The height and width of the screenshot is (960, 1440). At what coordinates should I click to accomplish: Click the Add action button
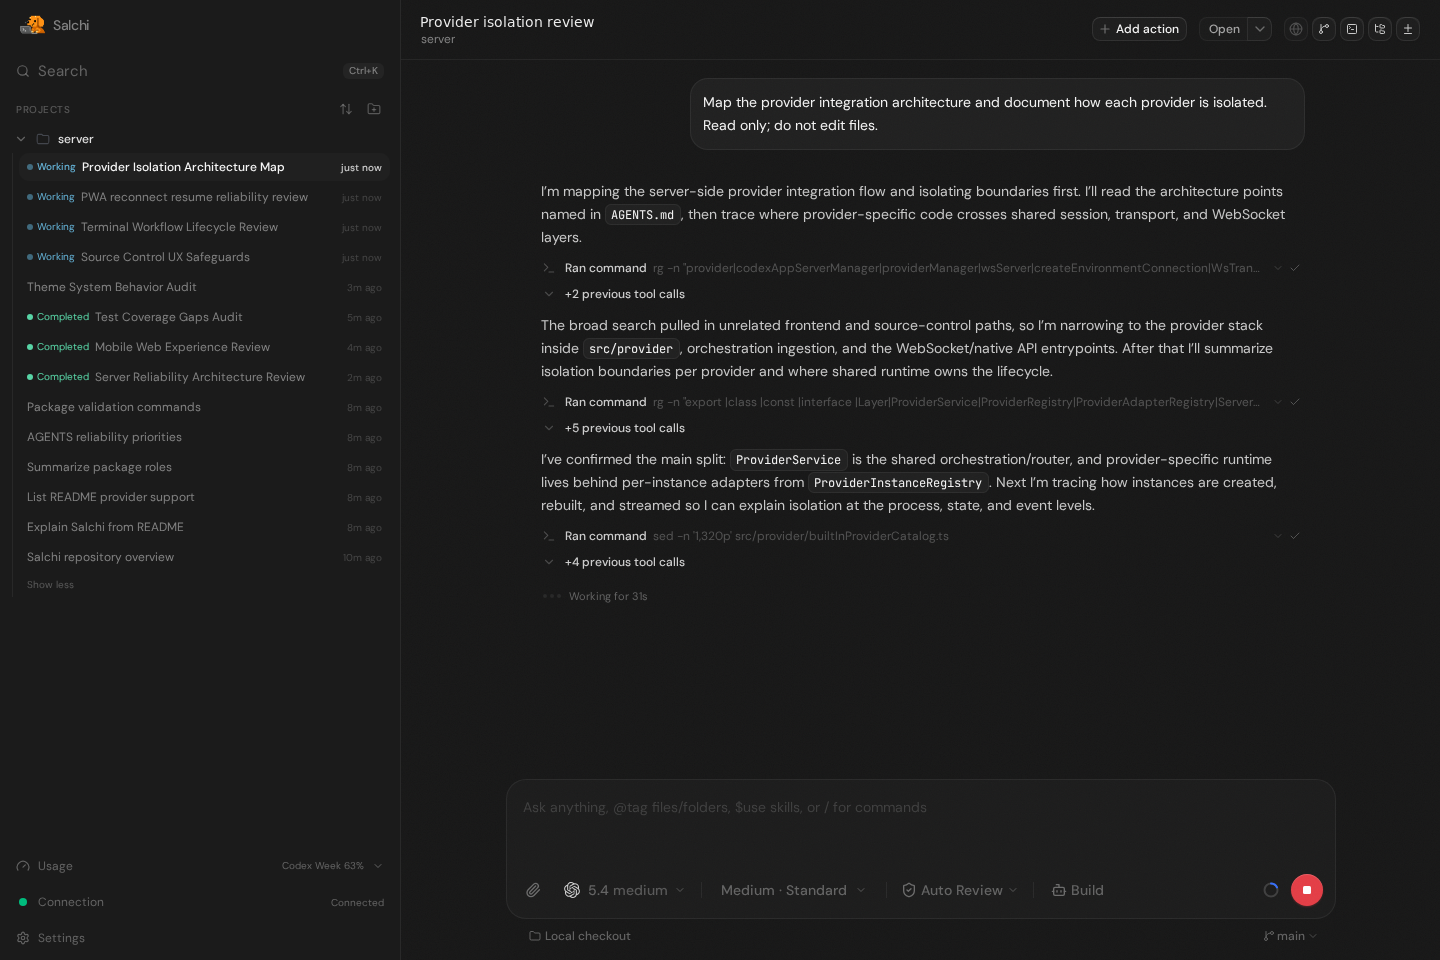point(1139,29)
